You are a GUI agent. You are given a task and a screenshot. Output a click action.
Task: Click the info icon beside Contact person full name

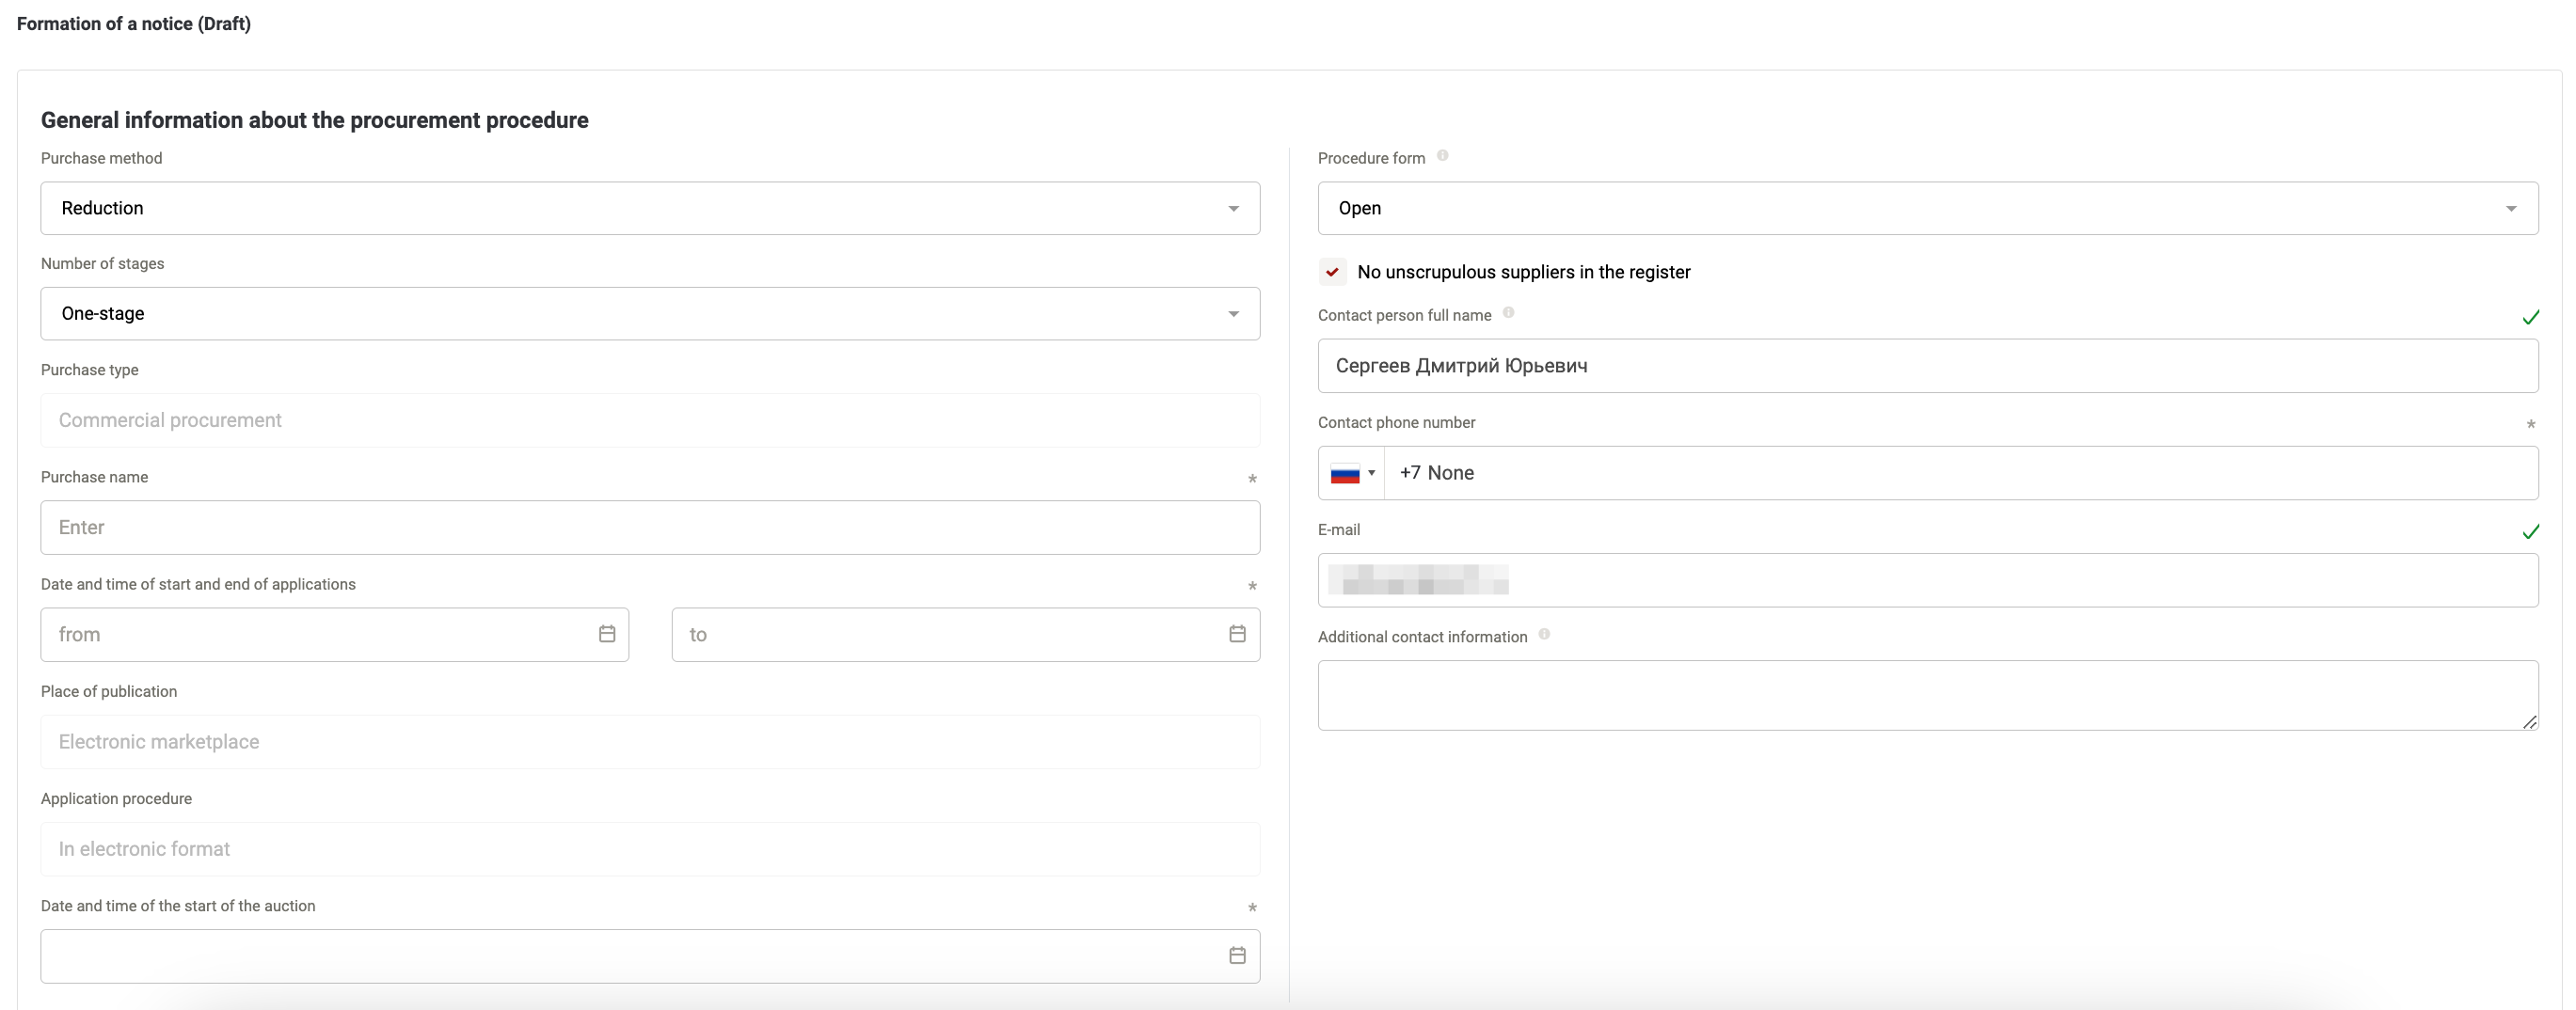1509,313
